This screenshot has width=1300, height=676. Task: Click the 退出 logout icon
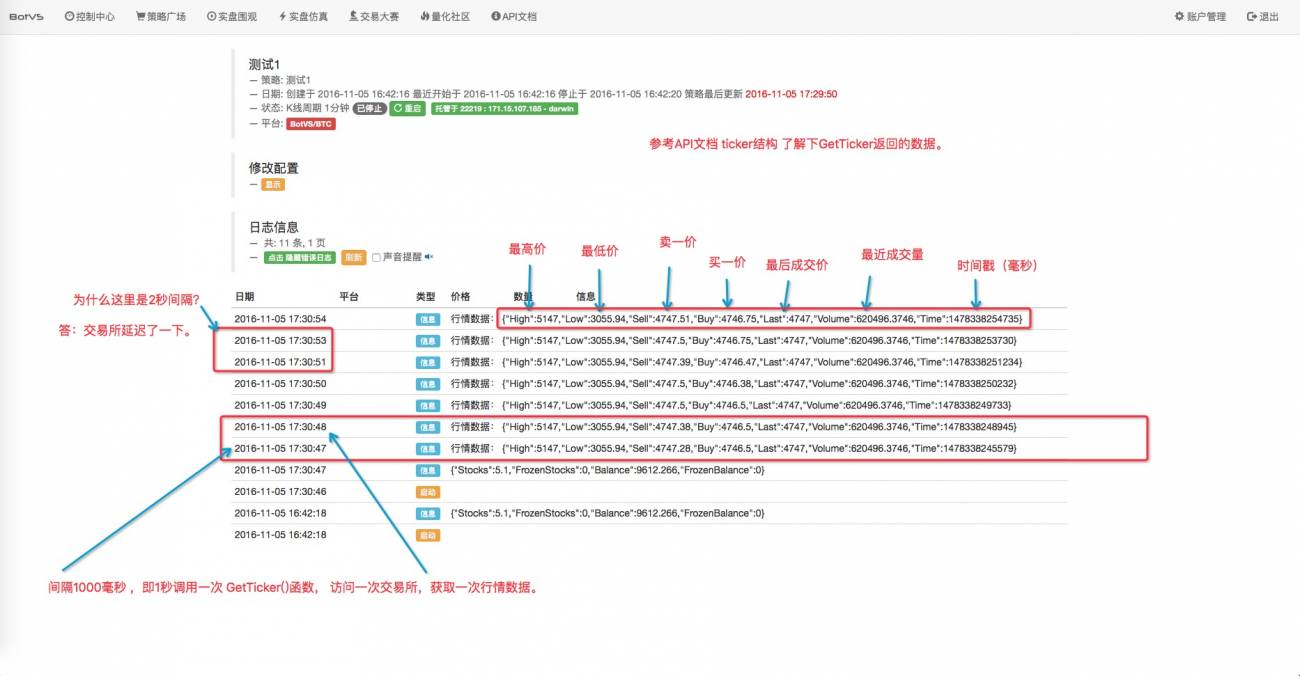click(x=1262, y=16)
